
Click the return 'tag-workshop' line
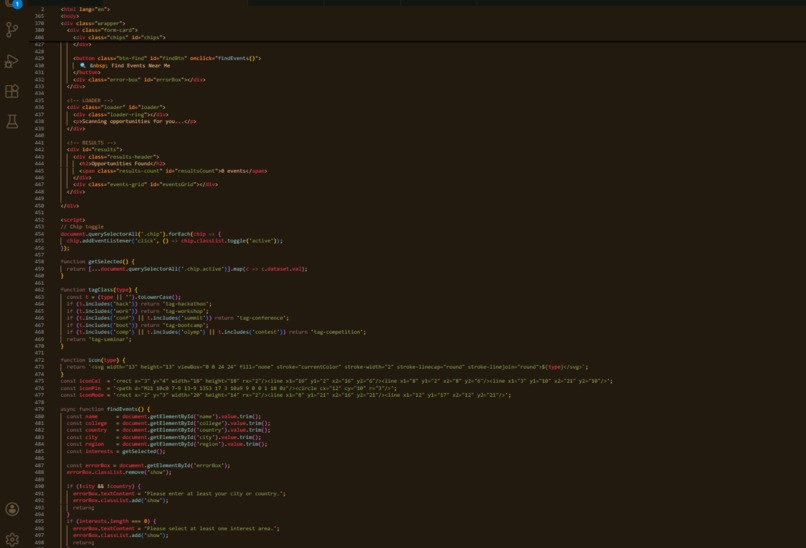click(137, 311)
